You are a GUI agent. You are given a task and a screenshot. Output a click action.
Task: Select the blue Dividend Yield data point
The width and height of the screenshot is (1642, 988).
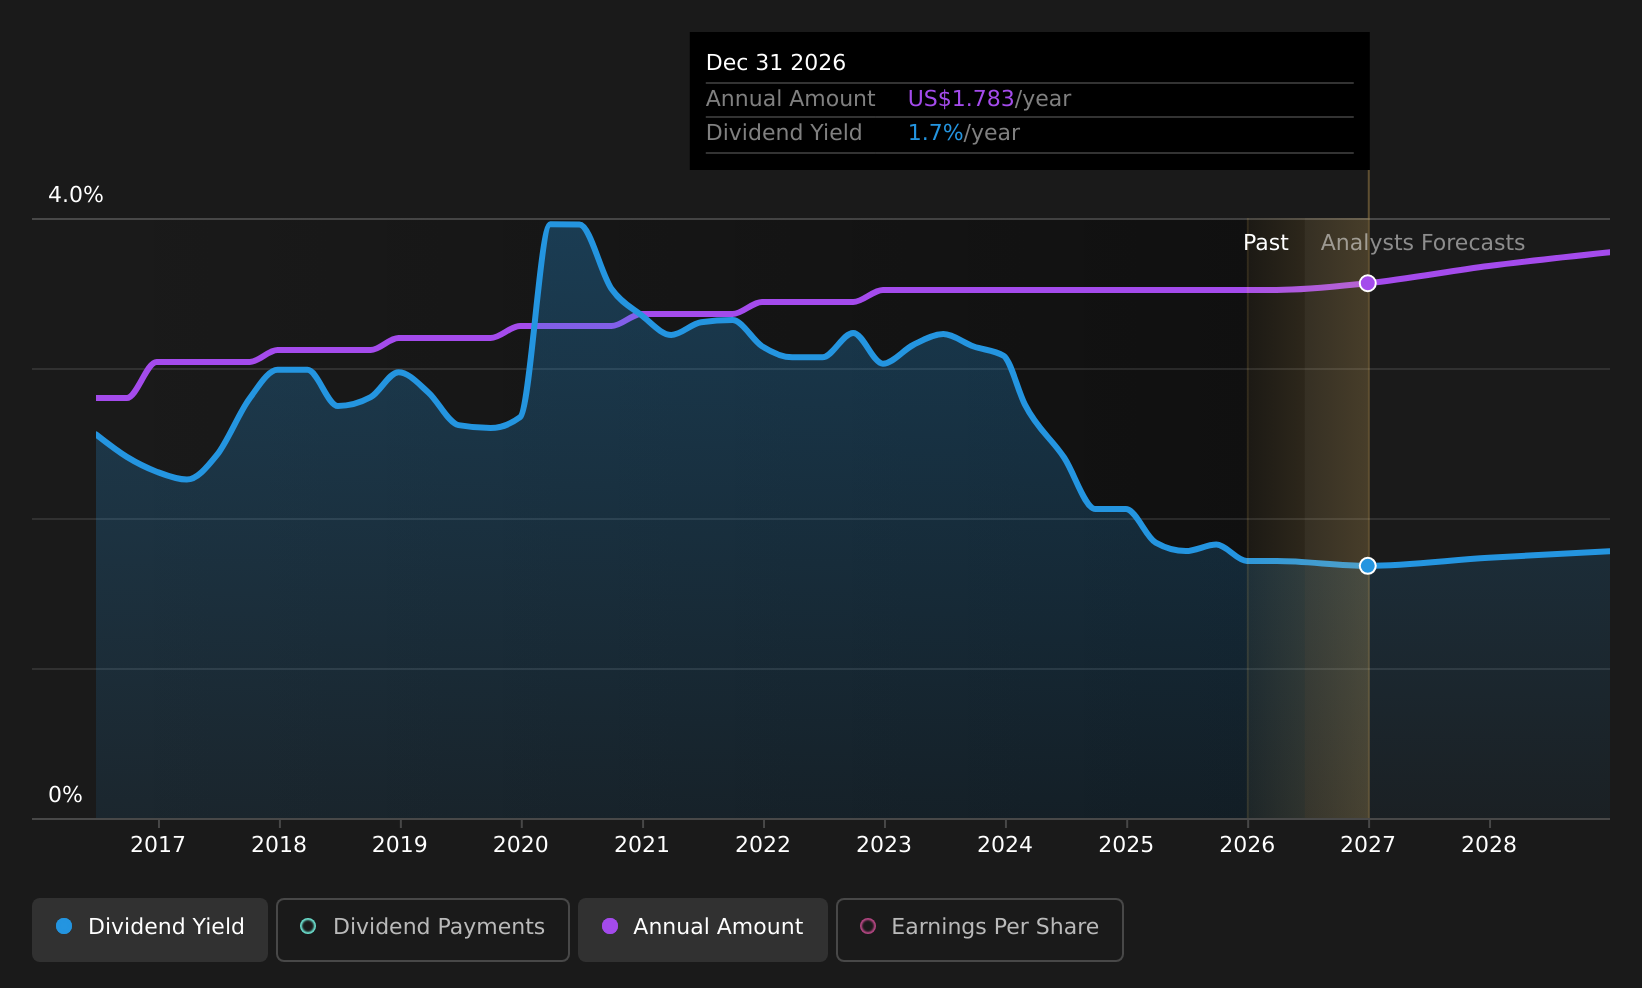[1368, 566]
